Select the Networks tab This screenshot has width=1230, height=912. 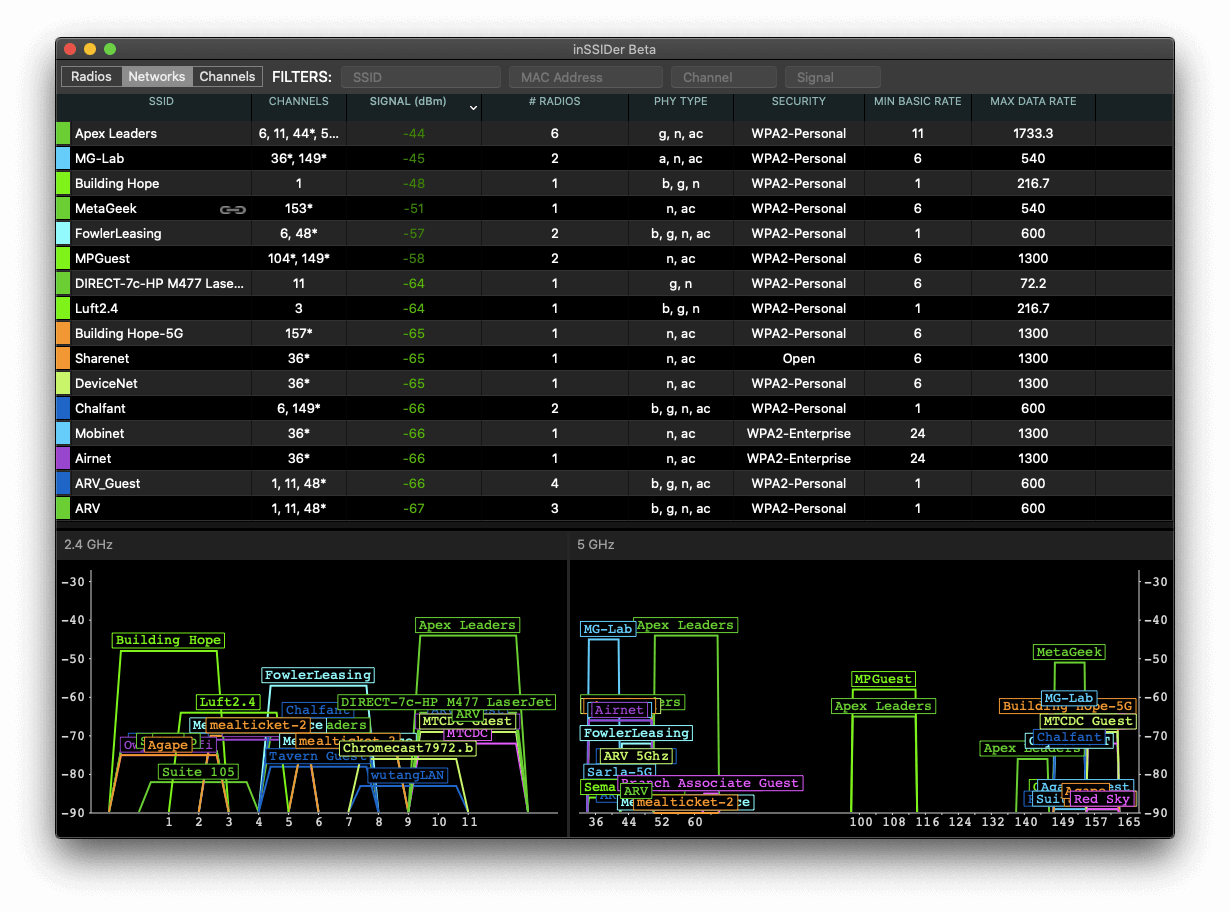157,77
